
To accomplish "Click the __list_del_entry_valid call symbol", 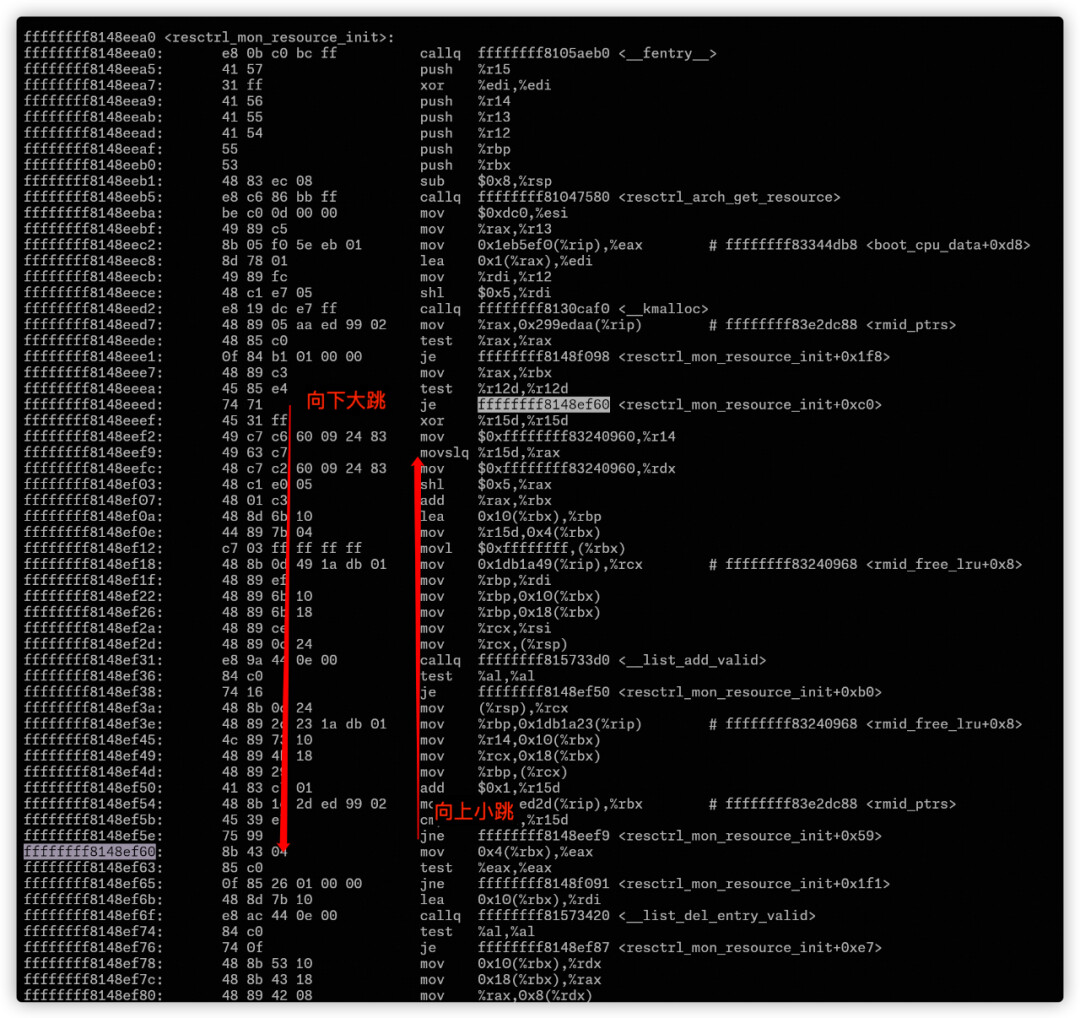I will [717, 916].
